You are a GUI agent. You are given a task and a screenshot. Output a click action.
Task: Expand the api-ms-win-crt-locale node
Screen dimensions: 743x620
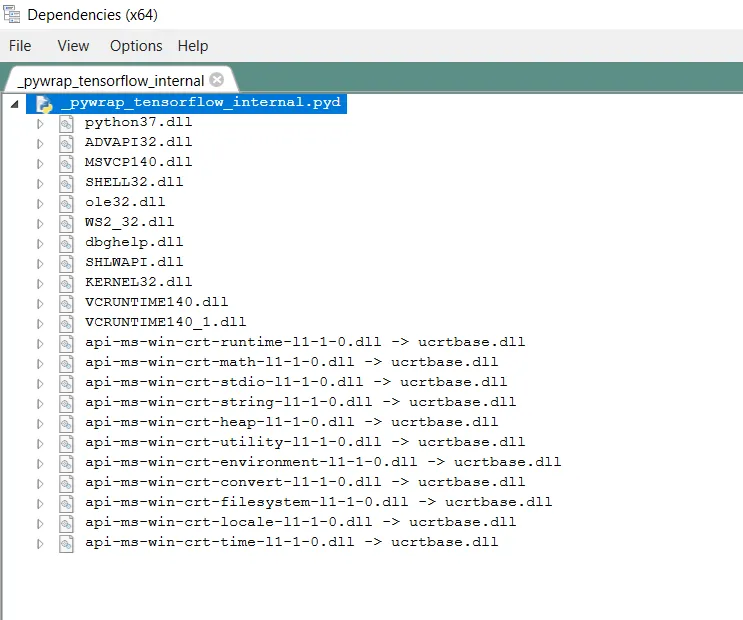(x=40, y=524)
